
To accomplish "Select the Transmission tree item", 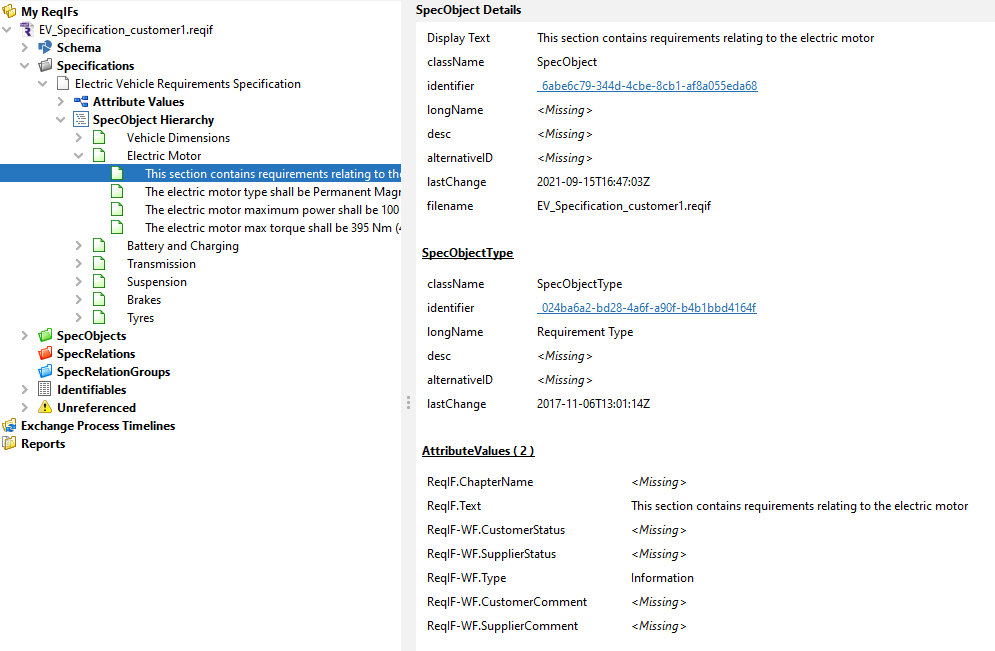I will tap(161, 264).
